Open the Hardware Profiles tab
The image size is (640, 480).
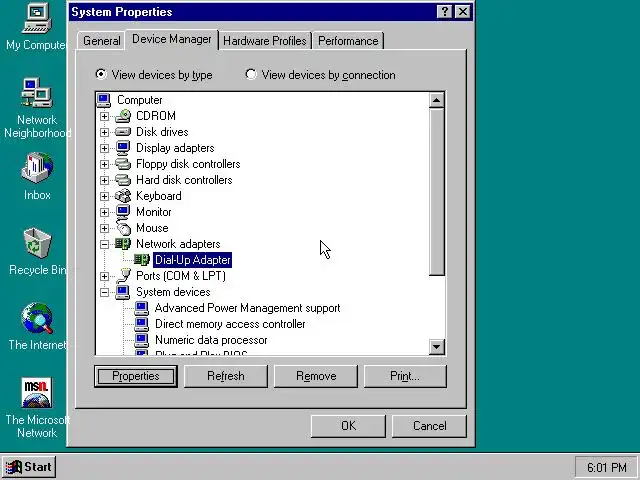(x=264, y=41)
